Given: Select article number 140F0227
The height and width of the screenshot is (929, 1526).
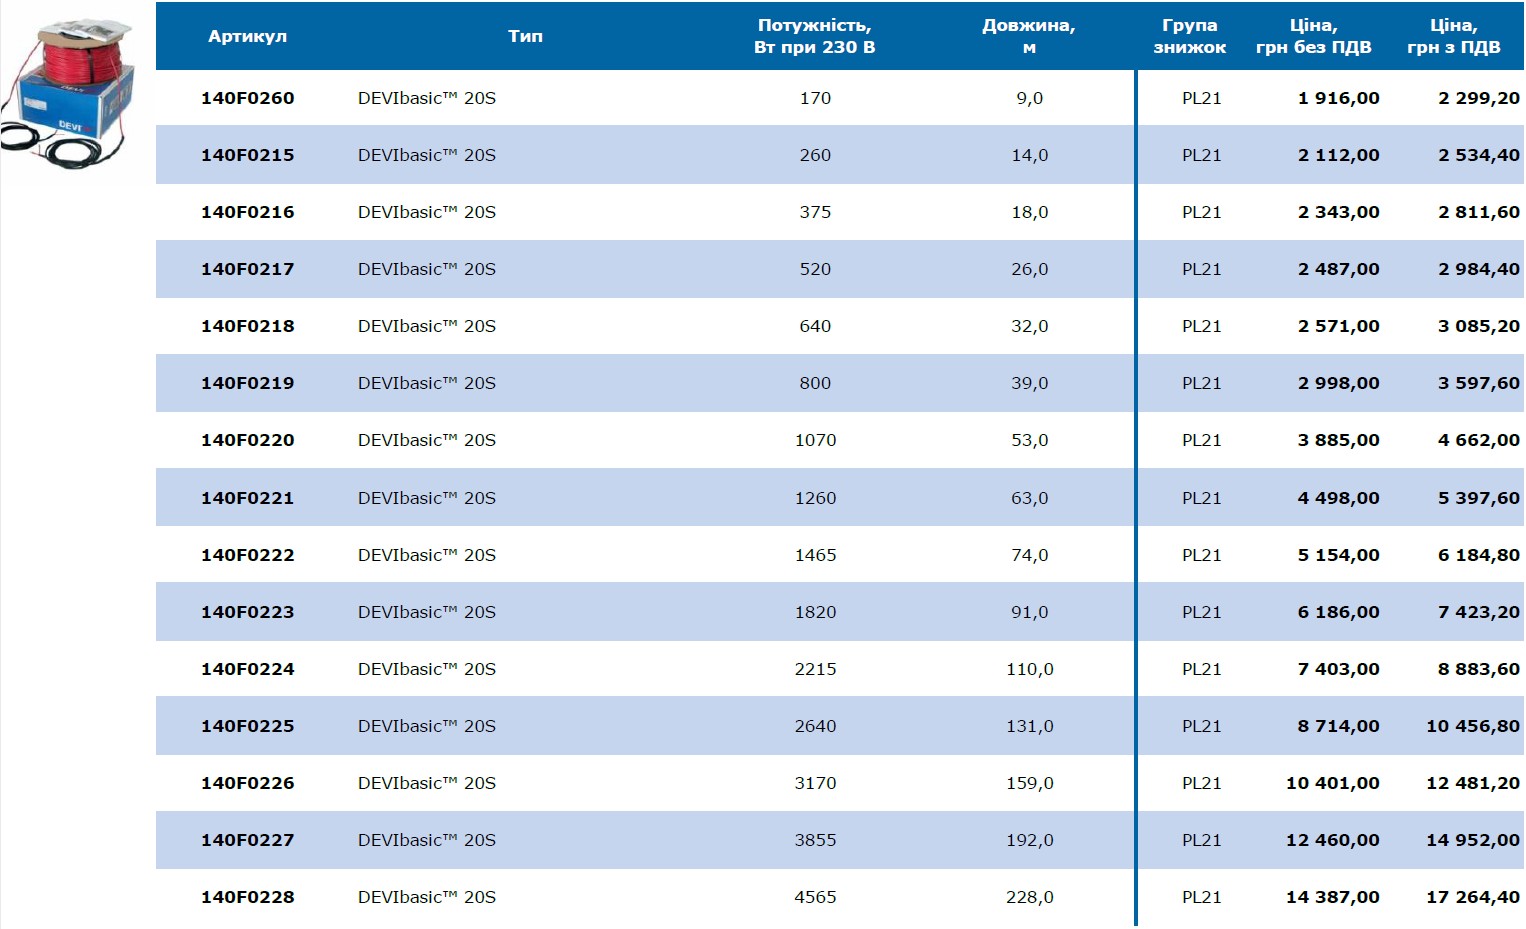Looking at the screenshot, I should 248,840.
